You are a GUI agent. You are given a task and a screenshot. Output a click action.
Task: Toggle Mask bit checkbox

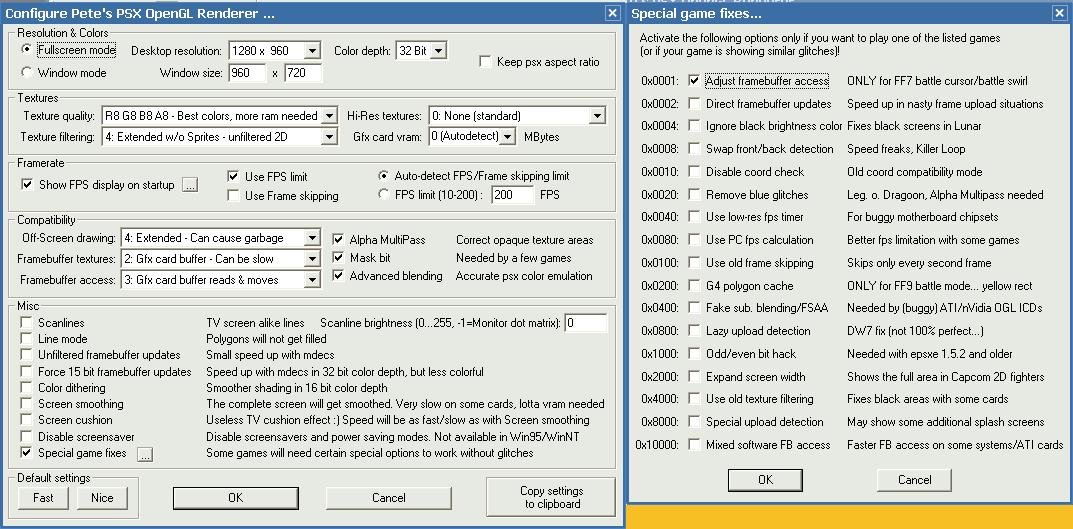coord(338,258)
